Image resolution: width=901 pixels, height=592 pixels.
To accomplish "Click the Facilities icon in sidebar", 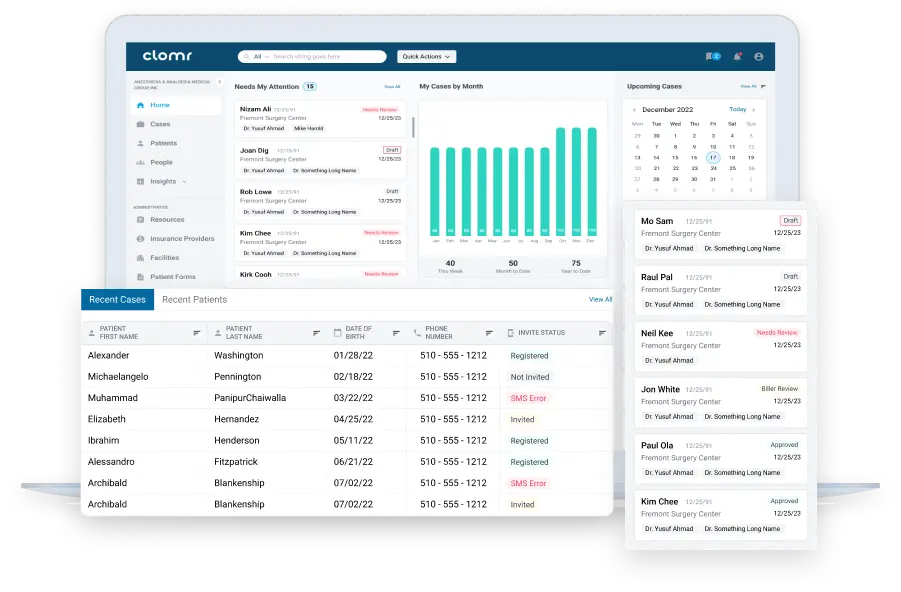I will pos(141,258).
